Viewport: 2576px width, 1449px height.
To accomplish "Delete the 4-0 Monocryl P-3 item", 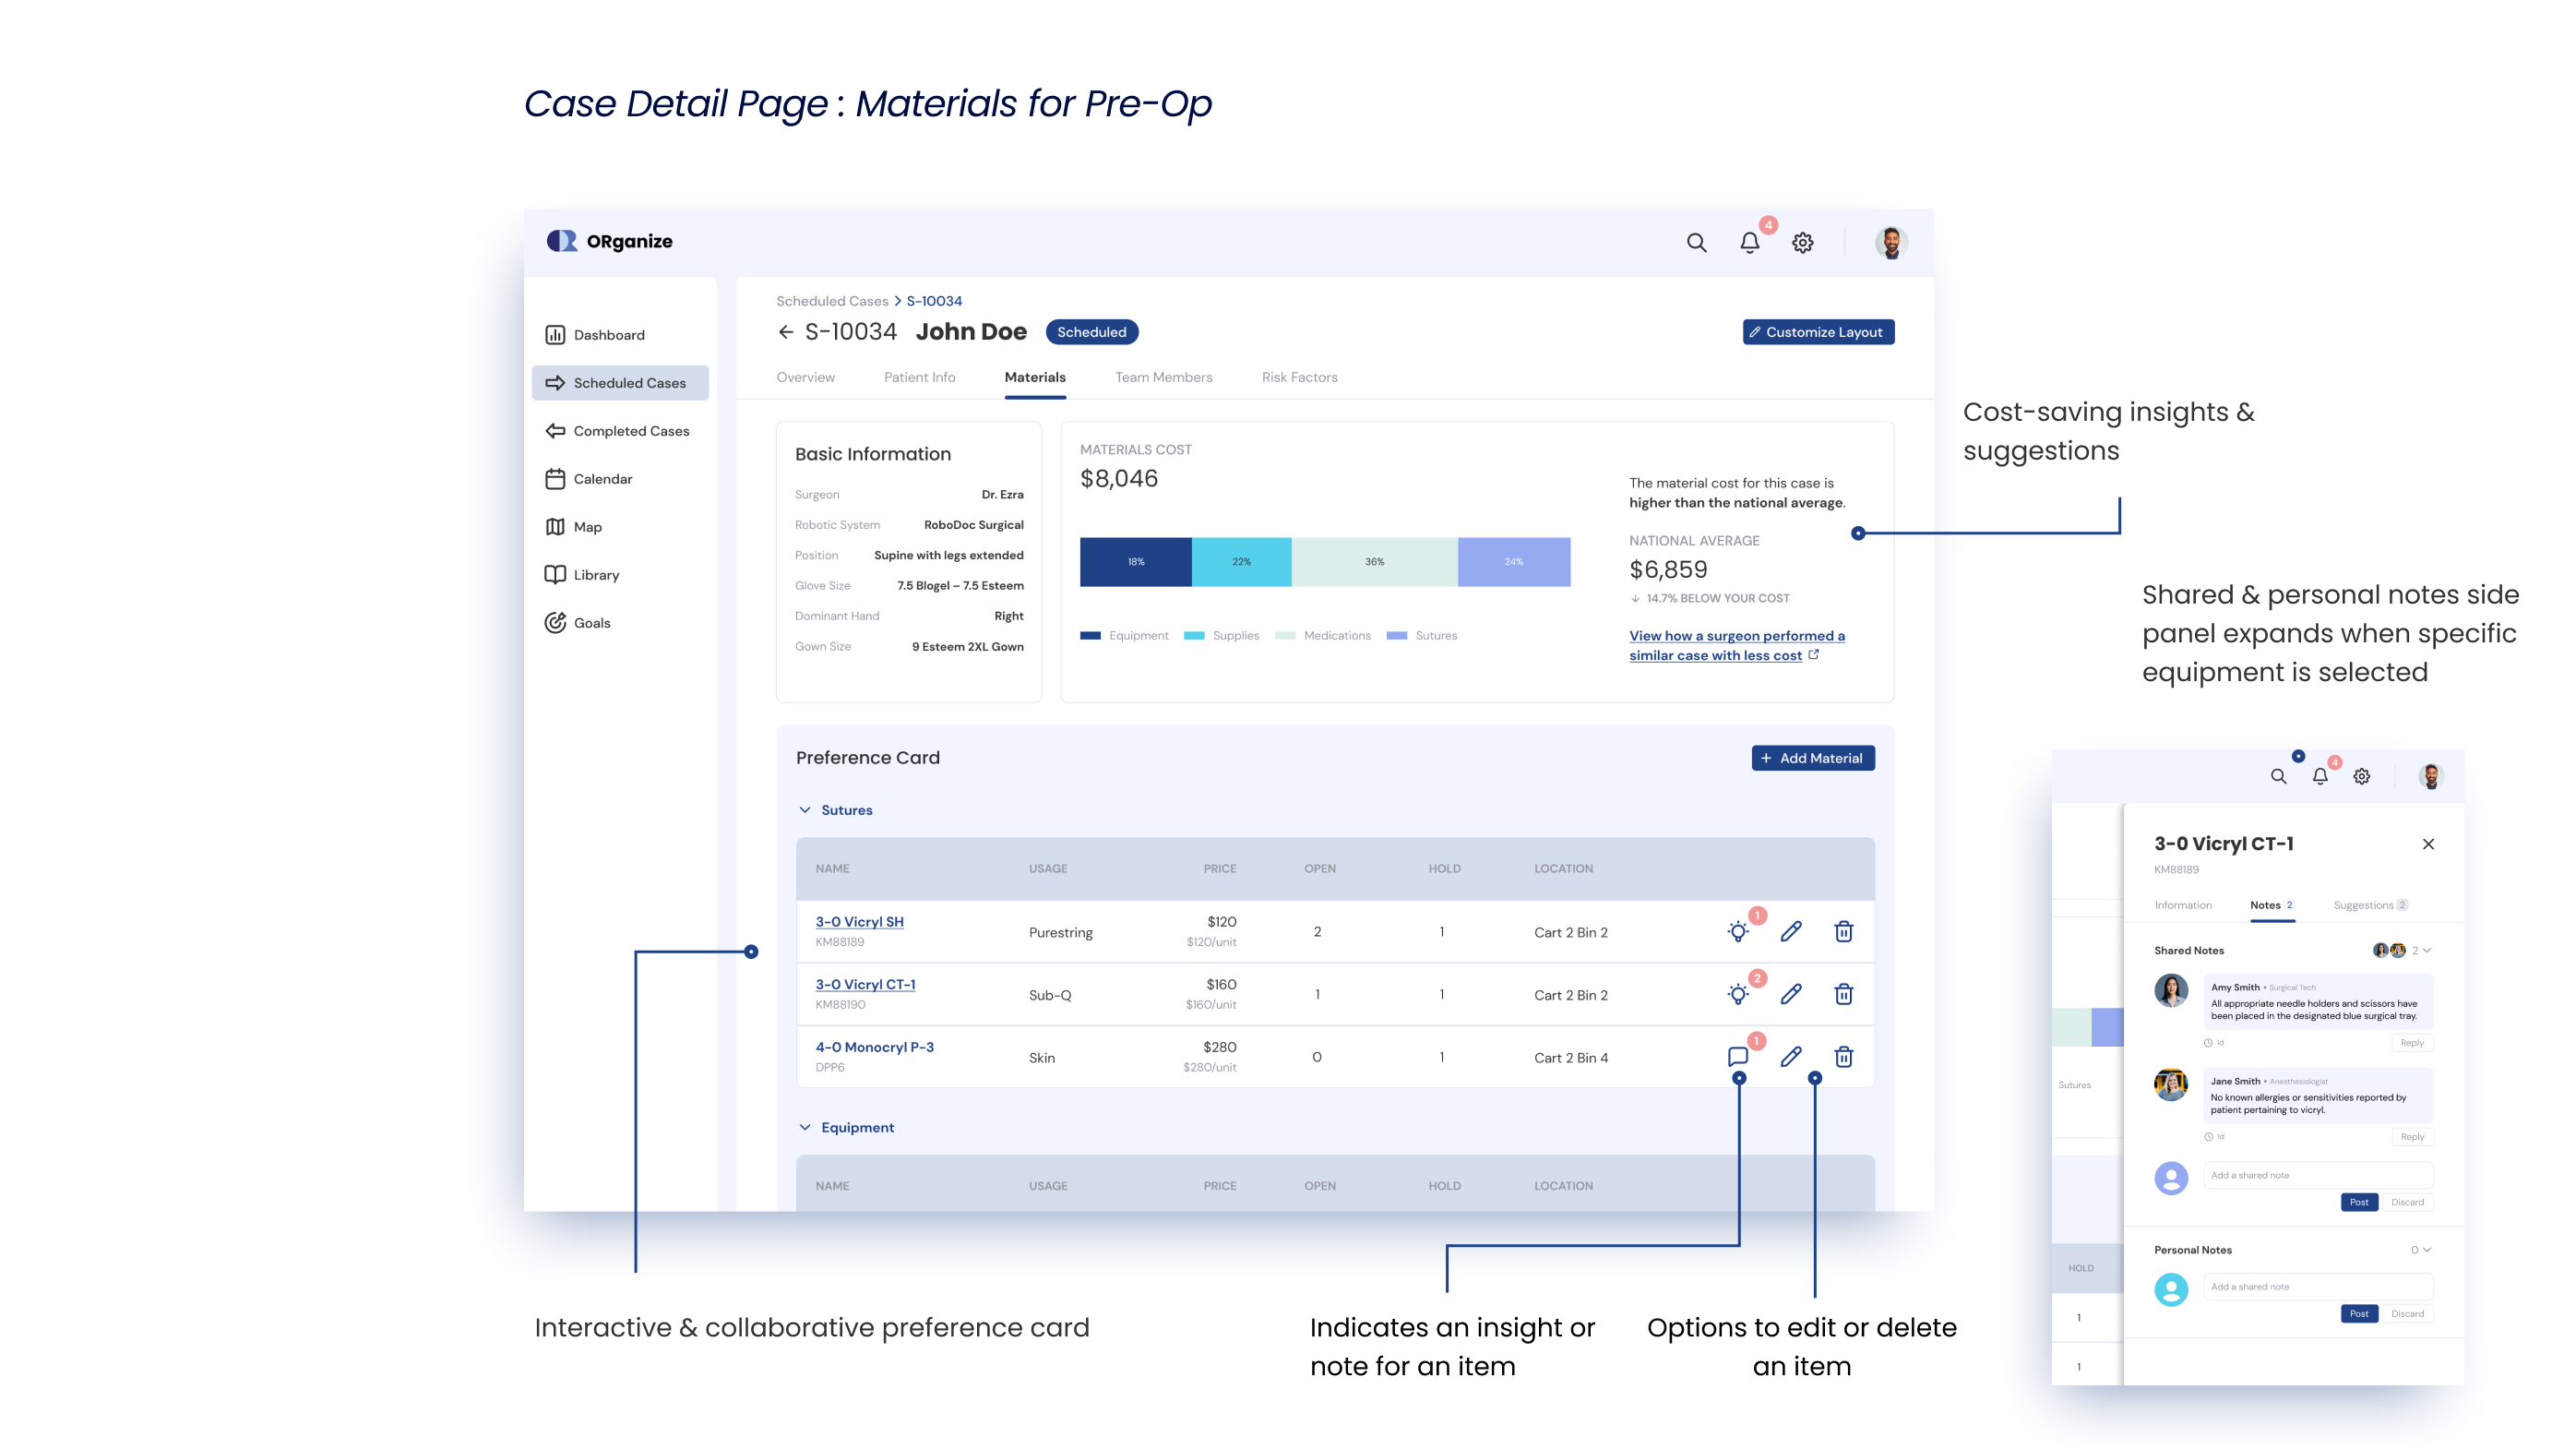I will pyautogui.click(x=1843, y=1057).
